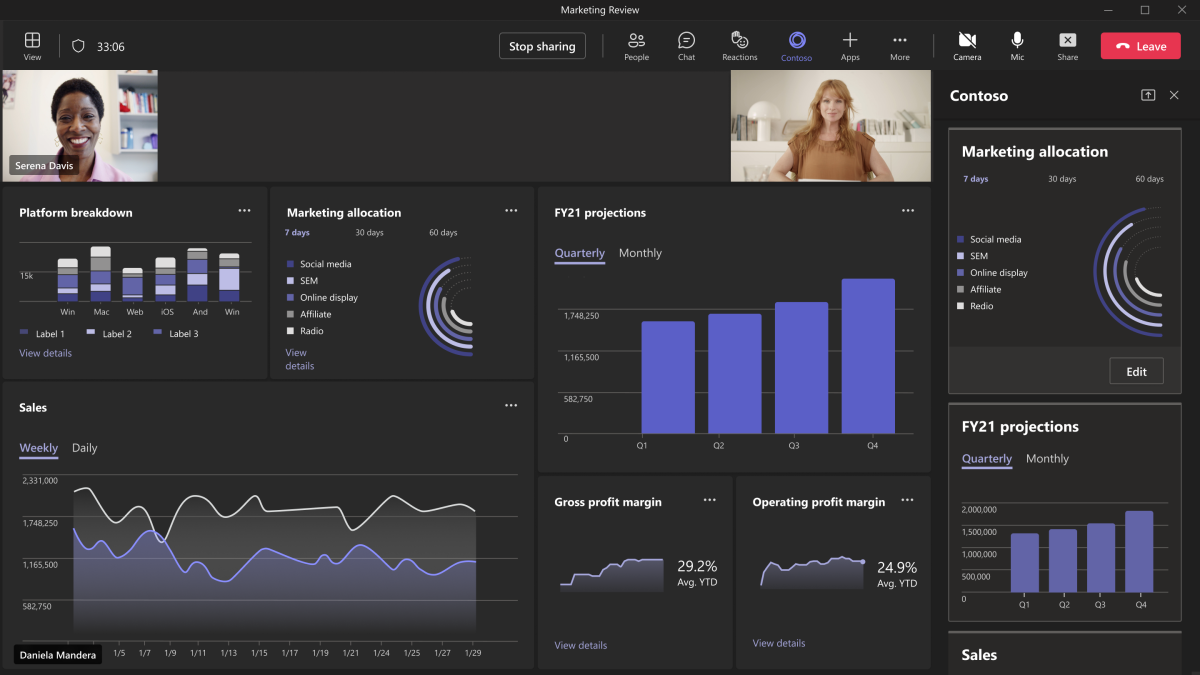Open Gross profit margin card options menu
Screen dimensions: 1200x675
tap(710, 499)
